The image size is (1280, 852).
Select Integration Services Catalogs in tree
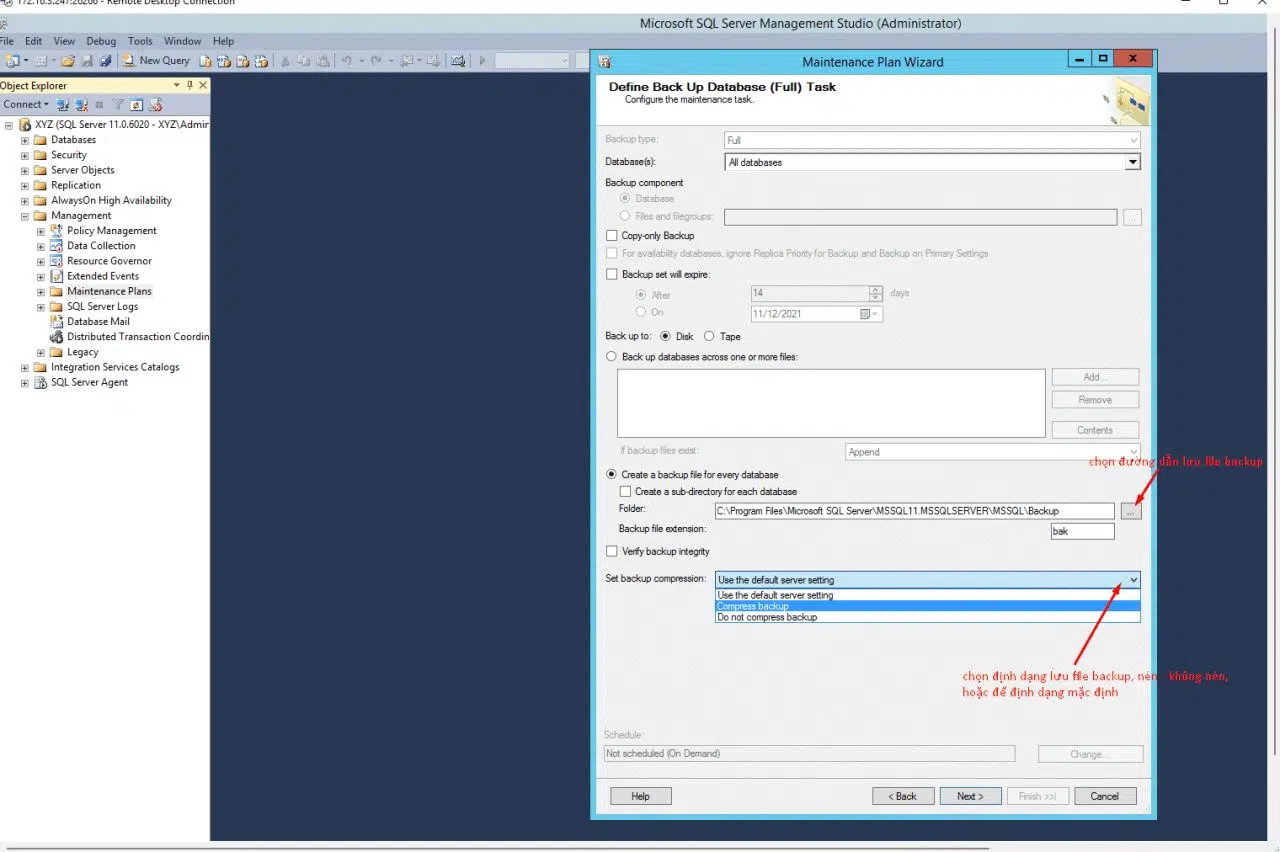click(x=115, y=367)
